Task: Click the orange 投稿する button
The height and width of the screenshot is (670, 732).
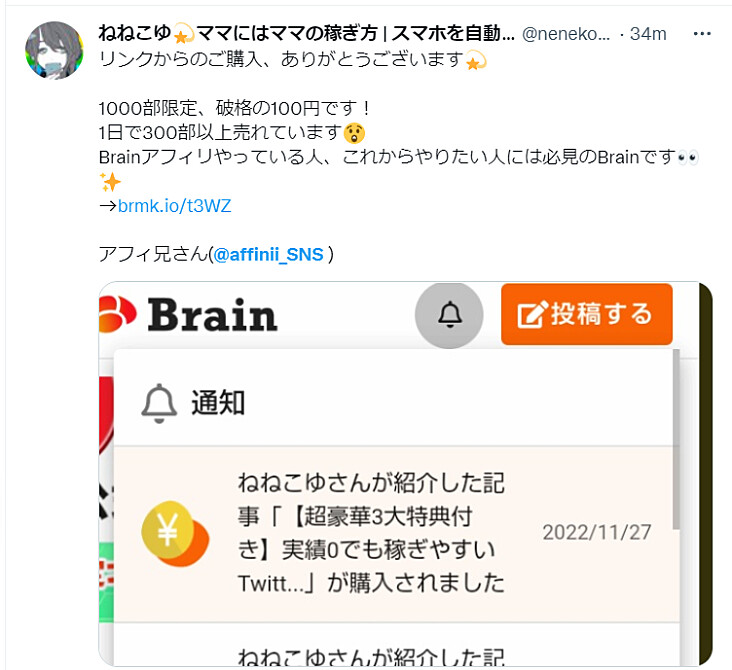Action: coord(587,314)
